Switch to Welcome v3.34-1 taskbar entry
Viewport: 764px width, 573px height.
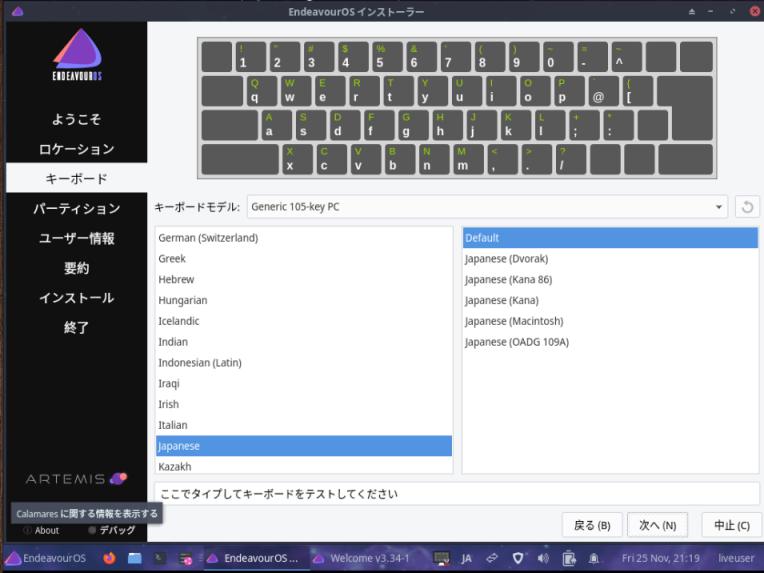[x=362, y=558]
